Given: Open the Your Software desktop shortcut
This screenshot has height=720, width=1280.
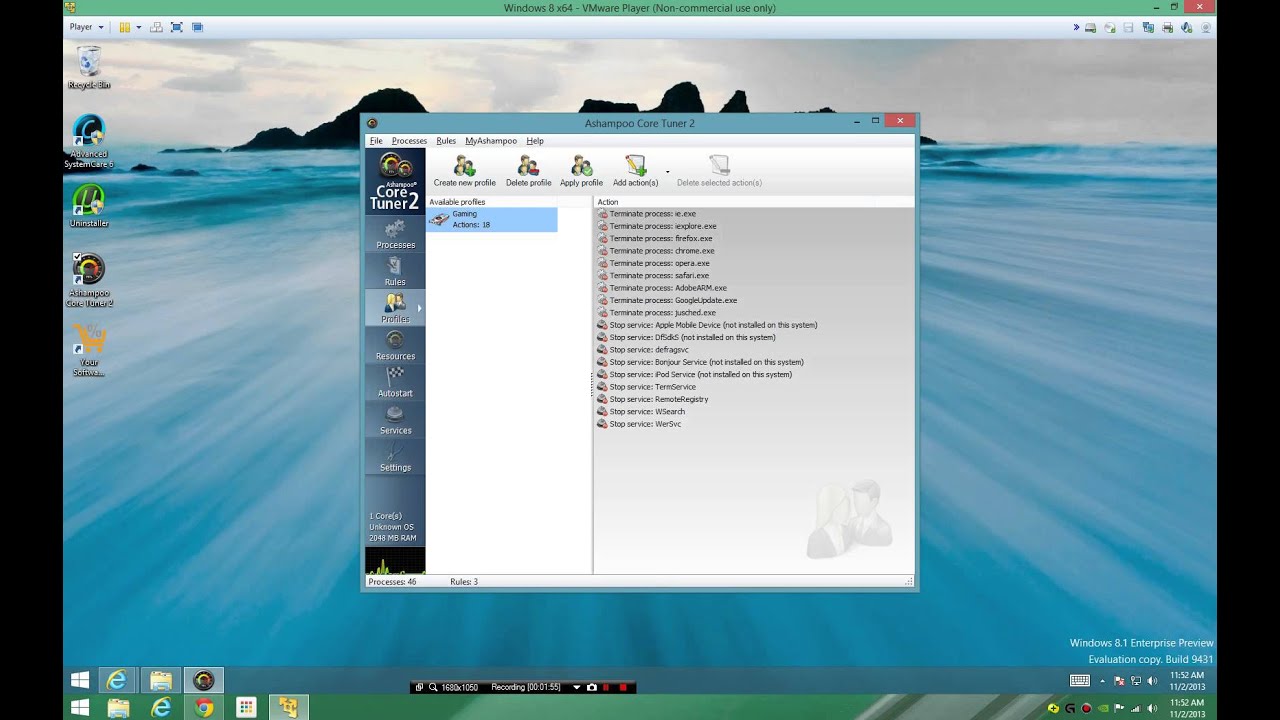Looking at the screenshot, I should click(89, 350).
